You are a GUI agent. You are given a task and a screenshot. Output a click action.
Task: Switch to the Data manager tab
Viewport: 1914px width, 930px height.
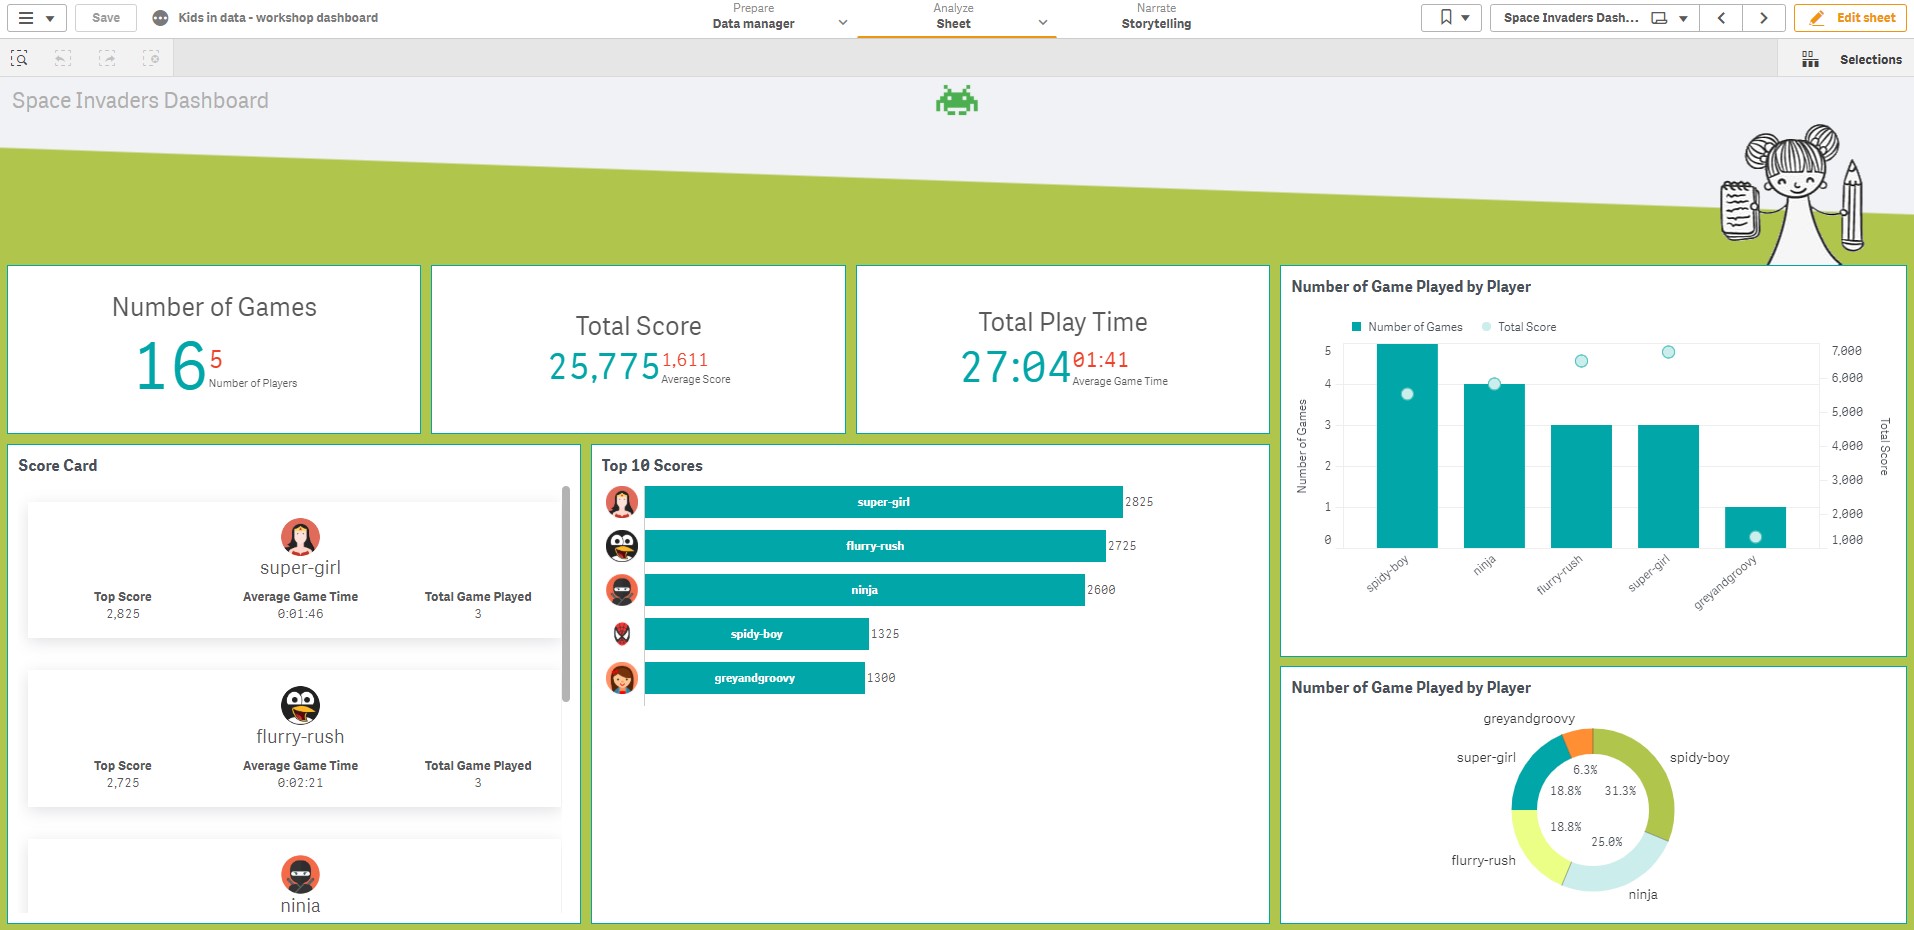(754, 18)
